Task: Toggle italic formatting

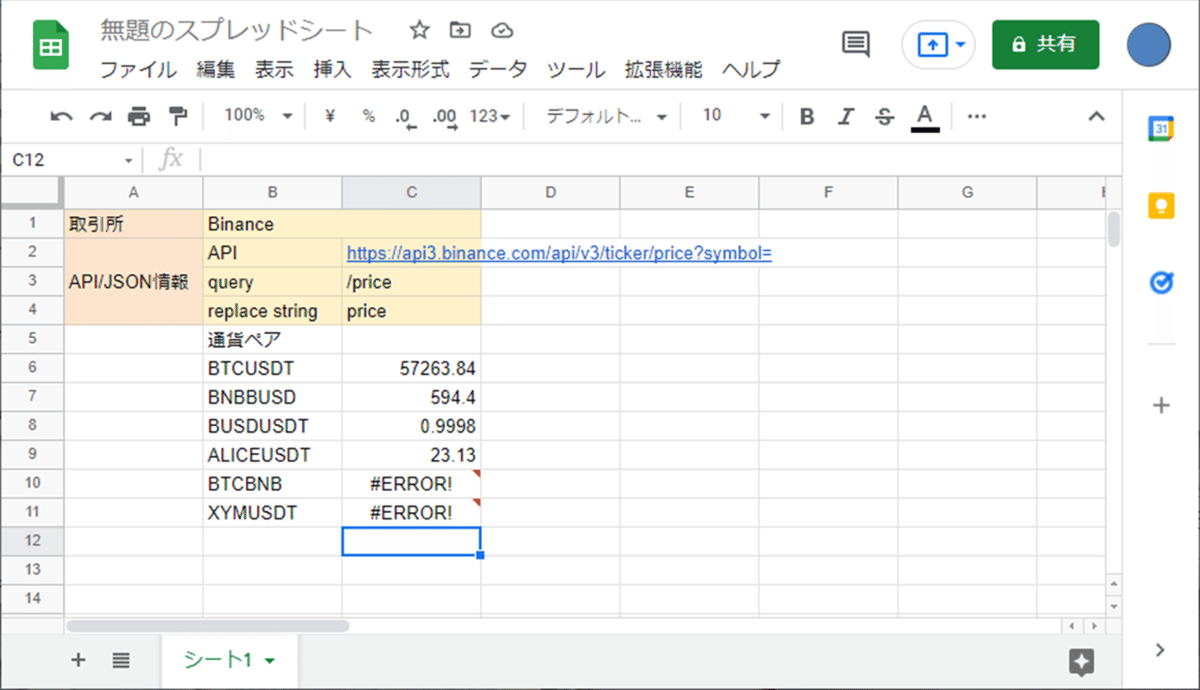Action: click(845, 116)
